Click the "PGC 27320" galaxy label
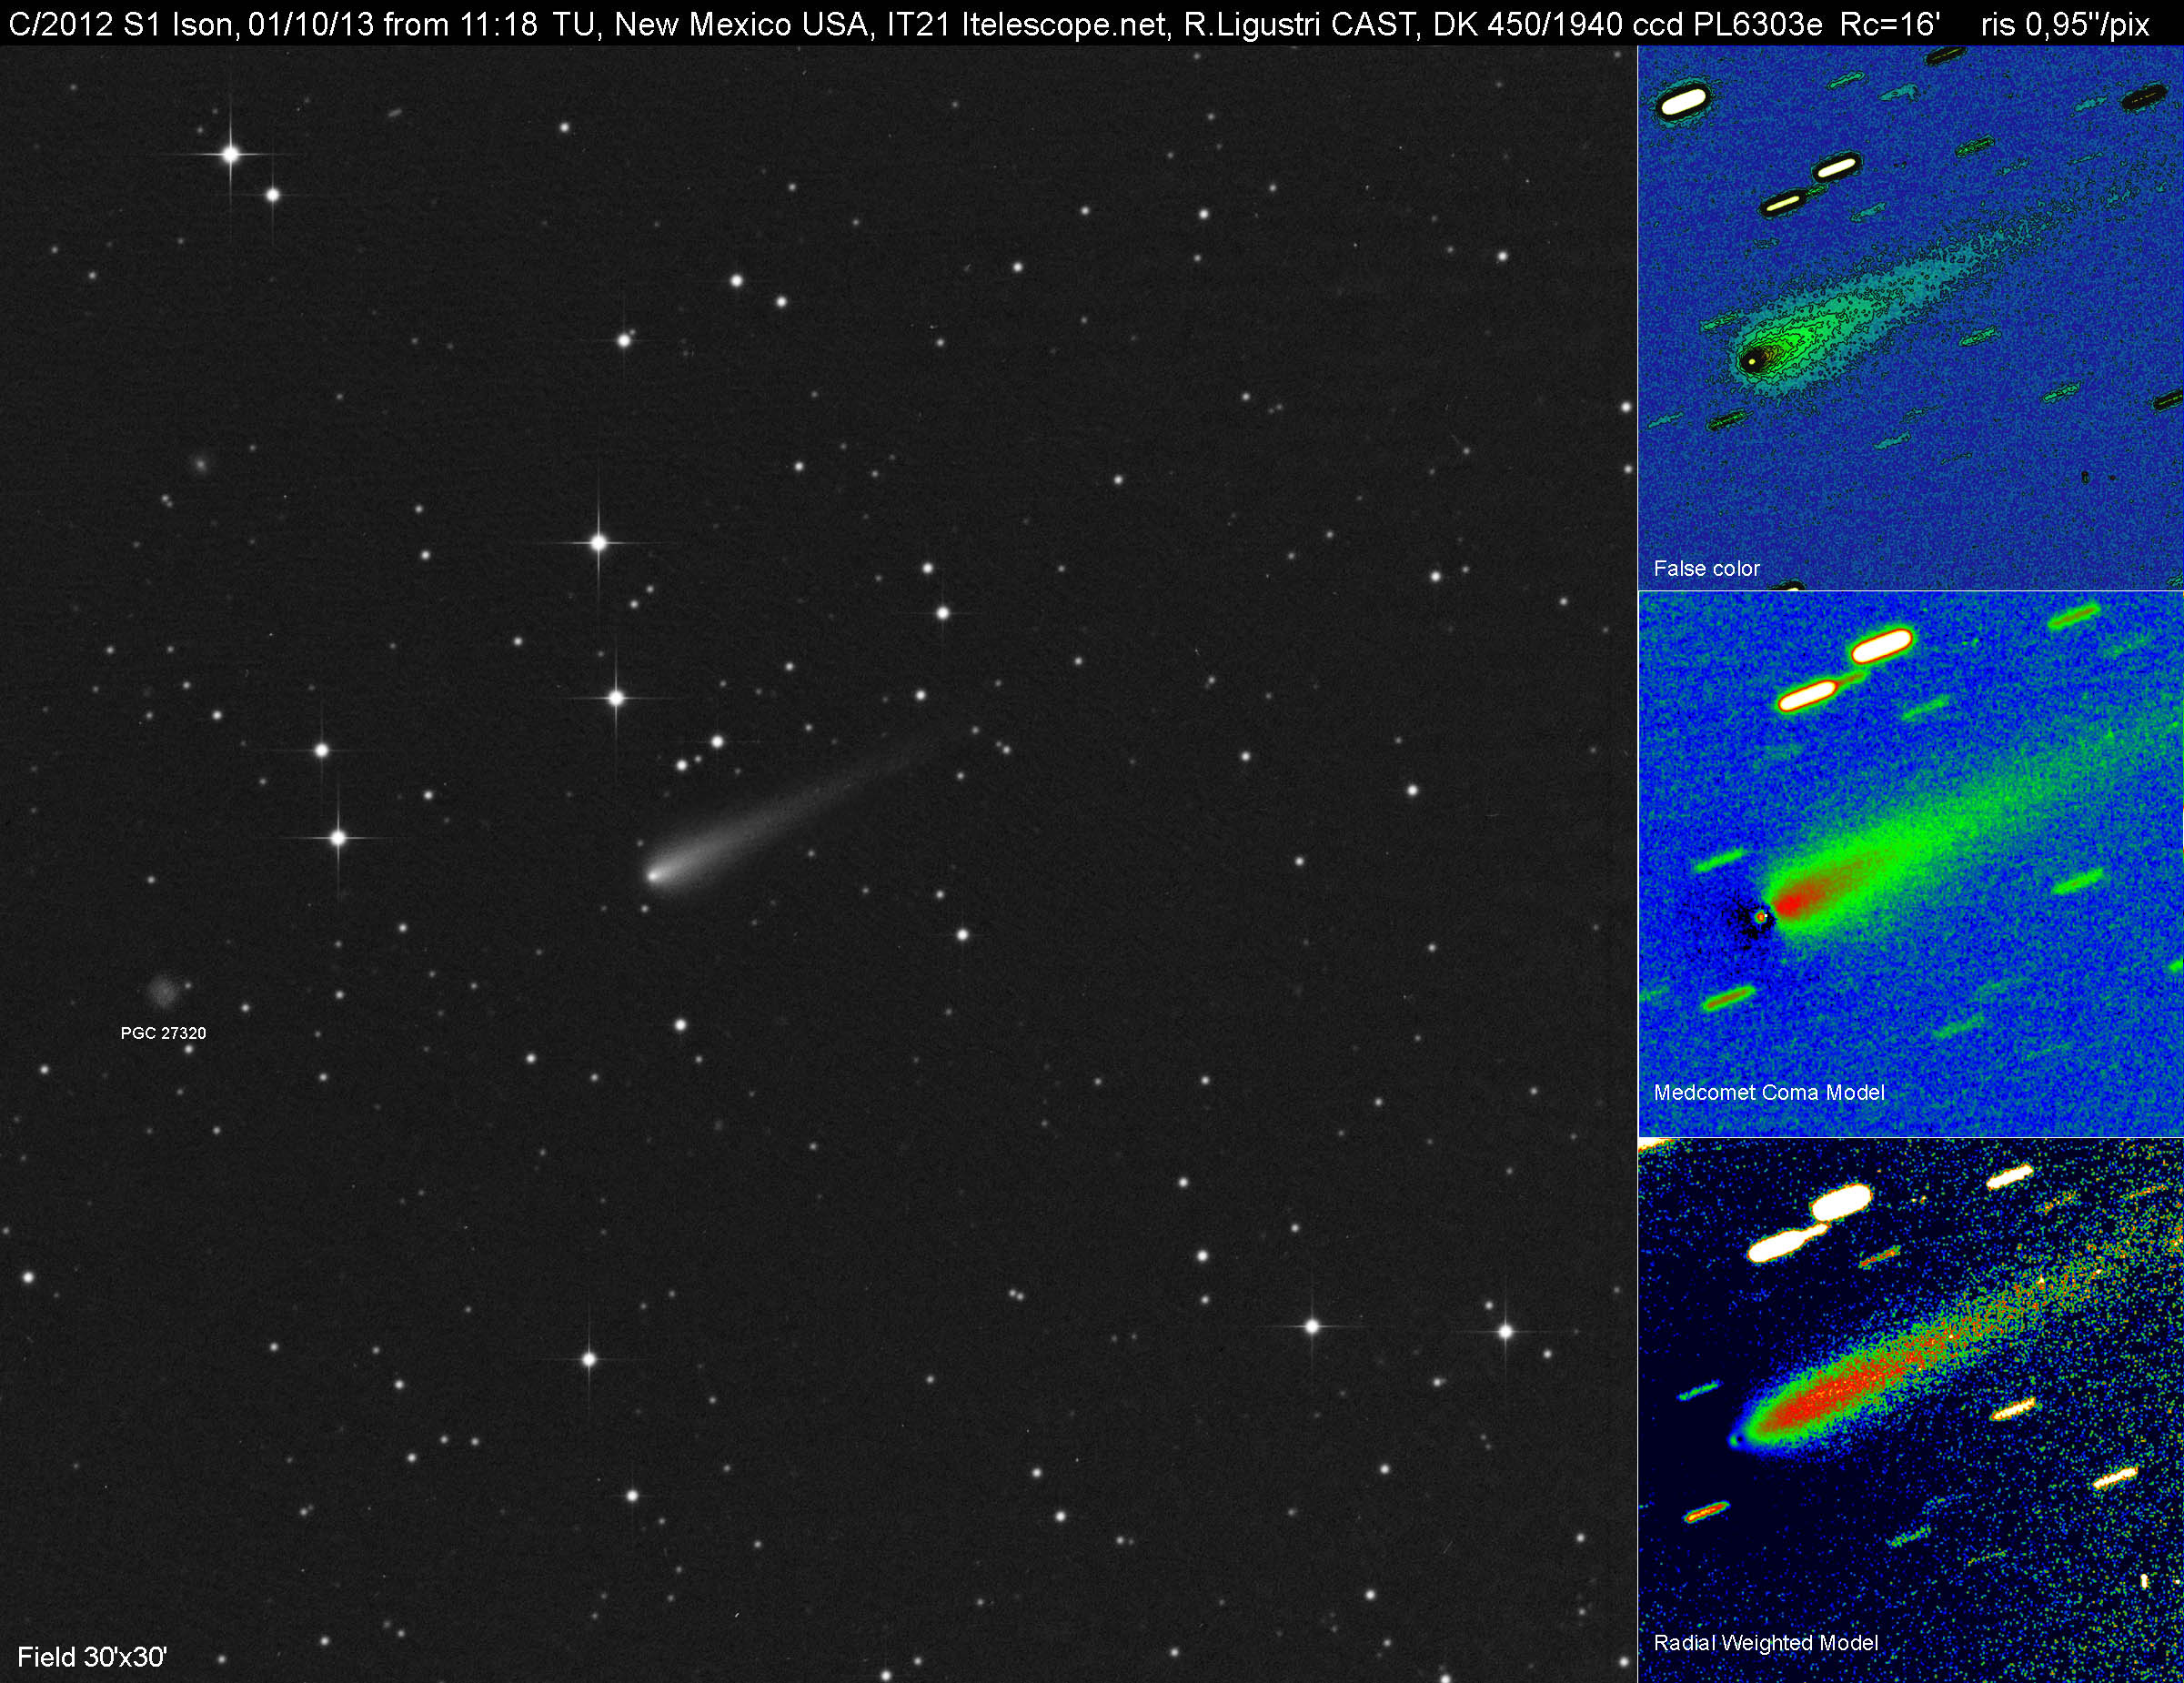 (163, 1033)
